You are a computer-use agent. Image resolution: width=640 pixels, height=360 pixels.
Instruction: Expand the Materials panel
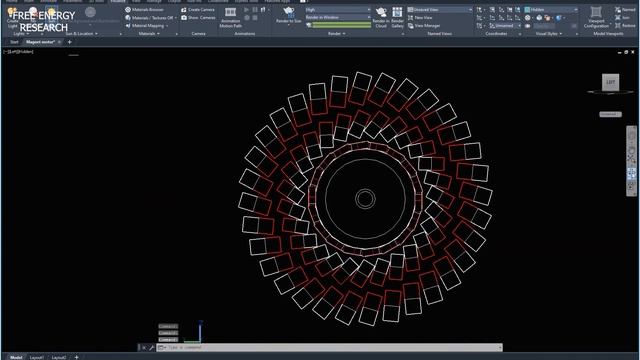149,34
